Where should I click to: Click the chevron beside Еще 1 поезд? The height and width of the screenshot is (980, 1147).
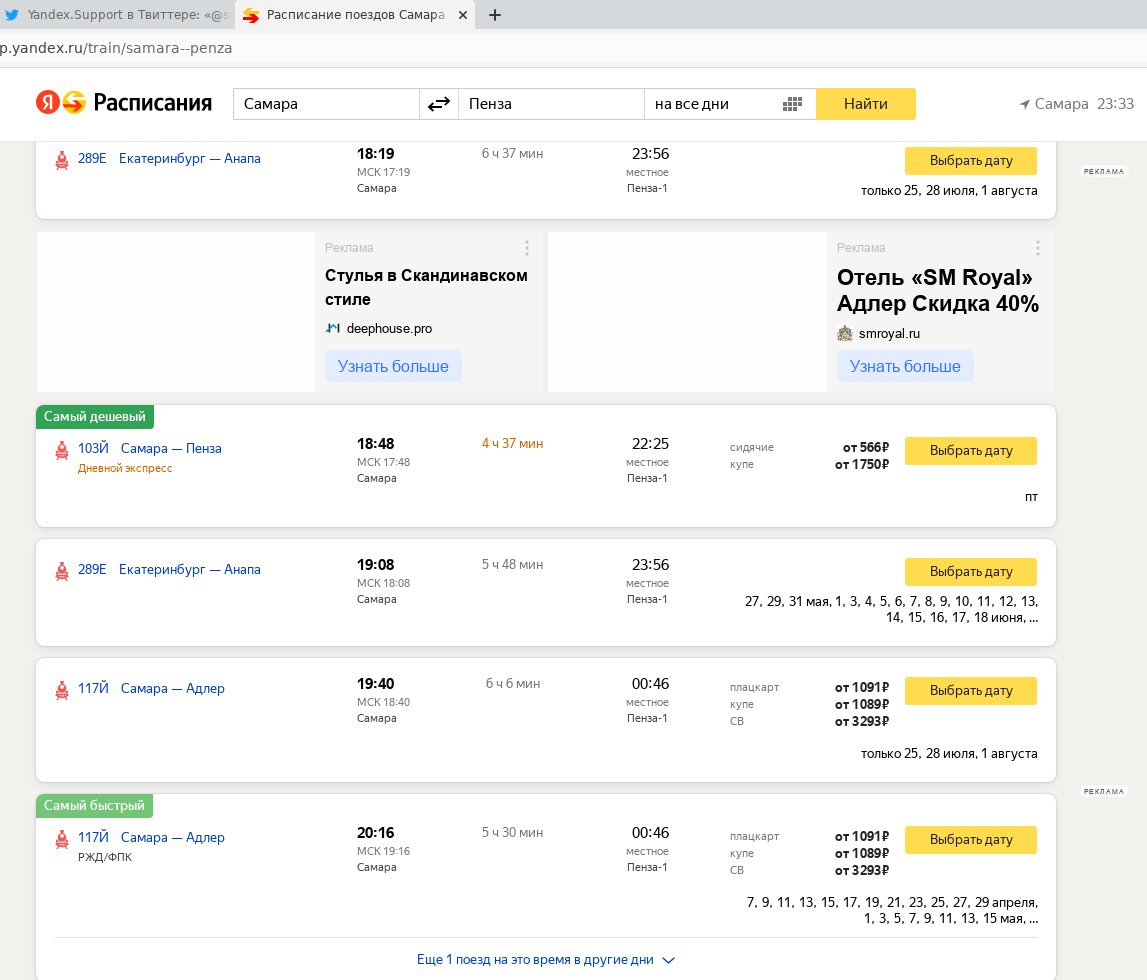coord(668,960)
